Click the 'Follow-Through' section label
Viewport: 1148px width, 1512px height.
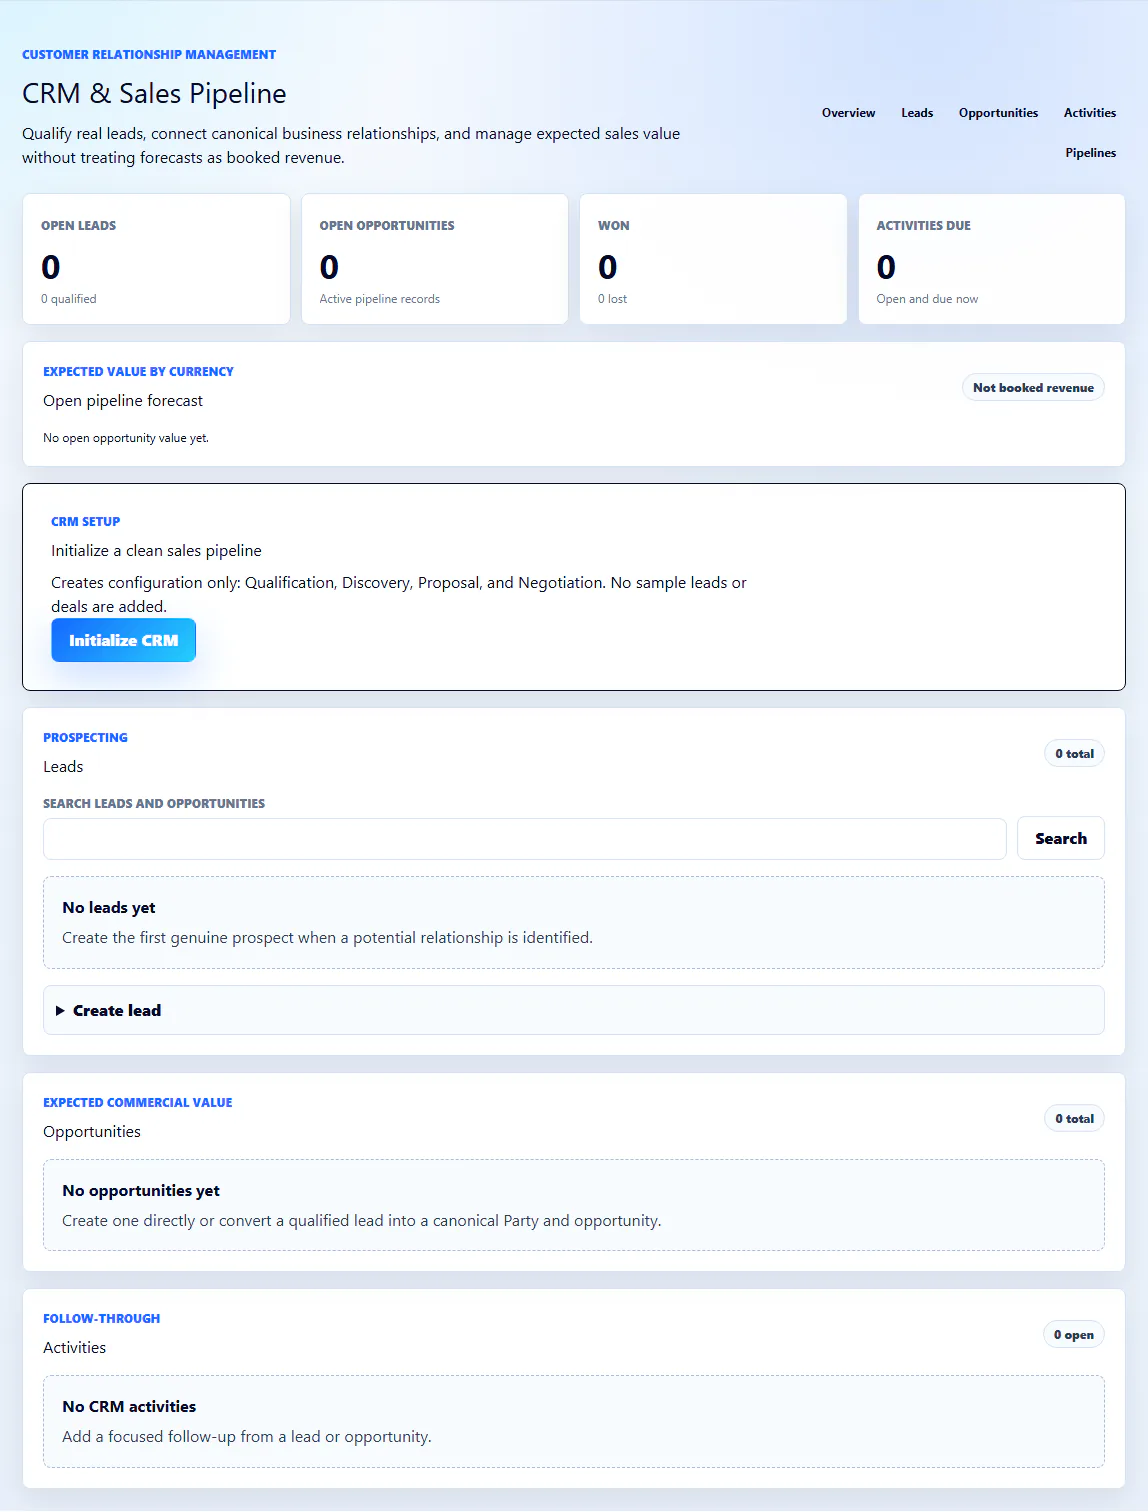[x=101, y=1319]
